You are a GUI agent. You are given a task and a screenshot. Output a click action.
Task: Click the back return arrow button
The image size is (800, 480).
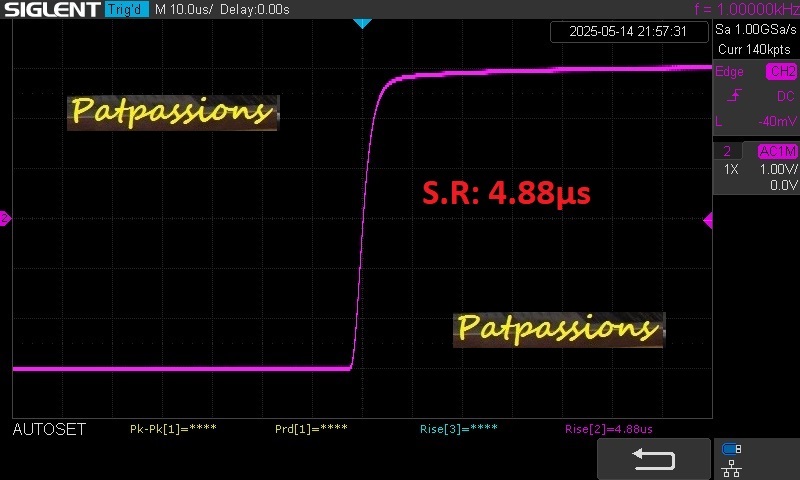tap(654, 459)
